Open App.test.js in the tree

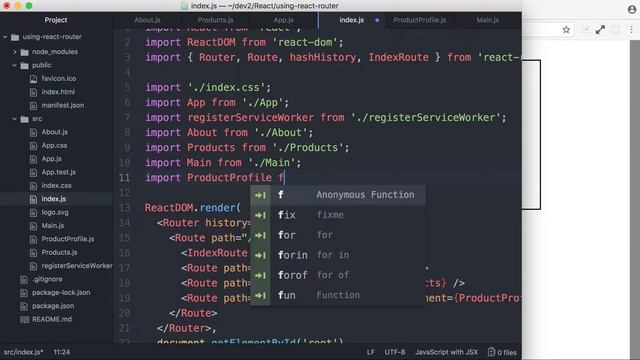click(x=58, y=173)
